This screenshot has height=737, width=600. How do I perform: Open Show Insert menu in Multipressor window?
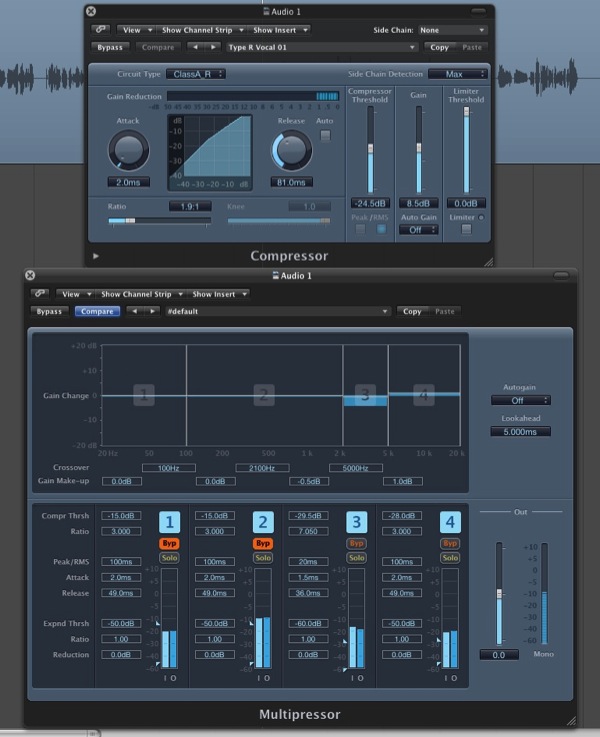pyautogui.click(x=218, y=294)
